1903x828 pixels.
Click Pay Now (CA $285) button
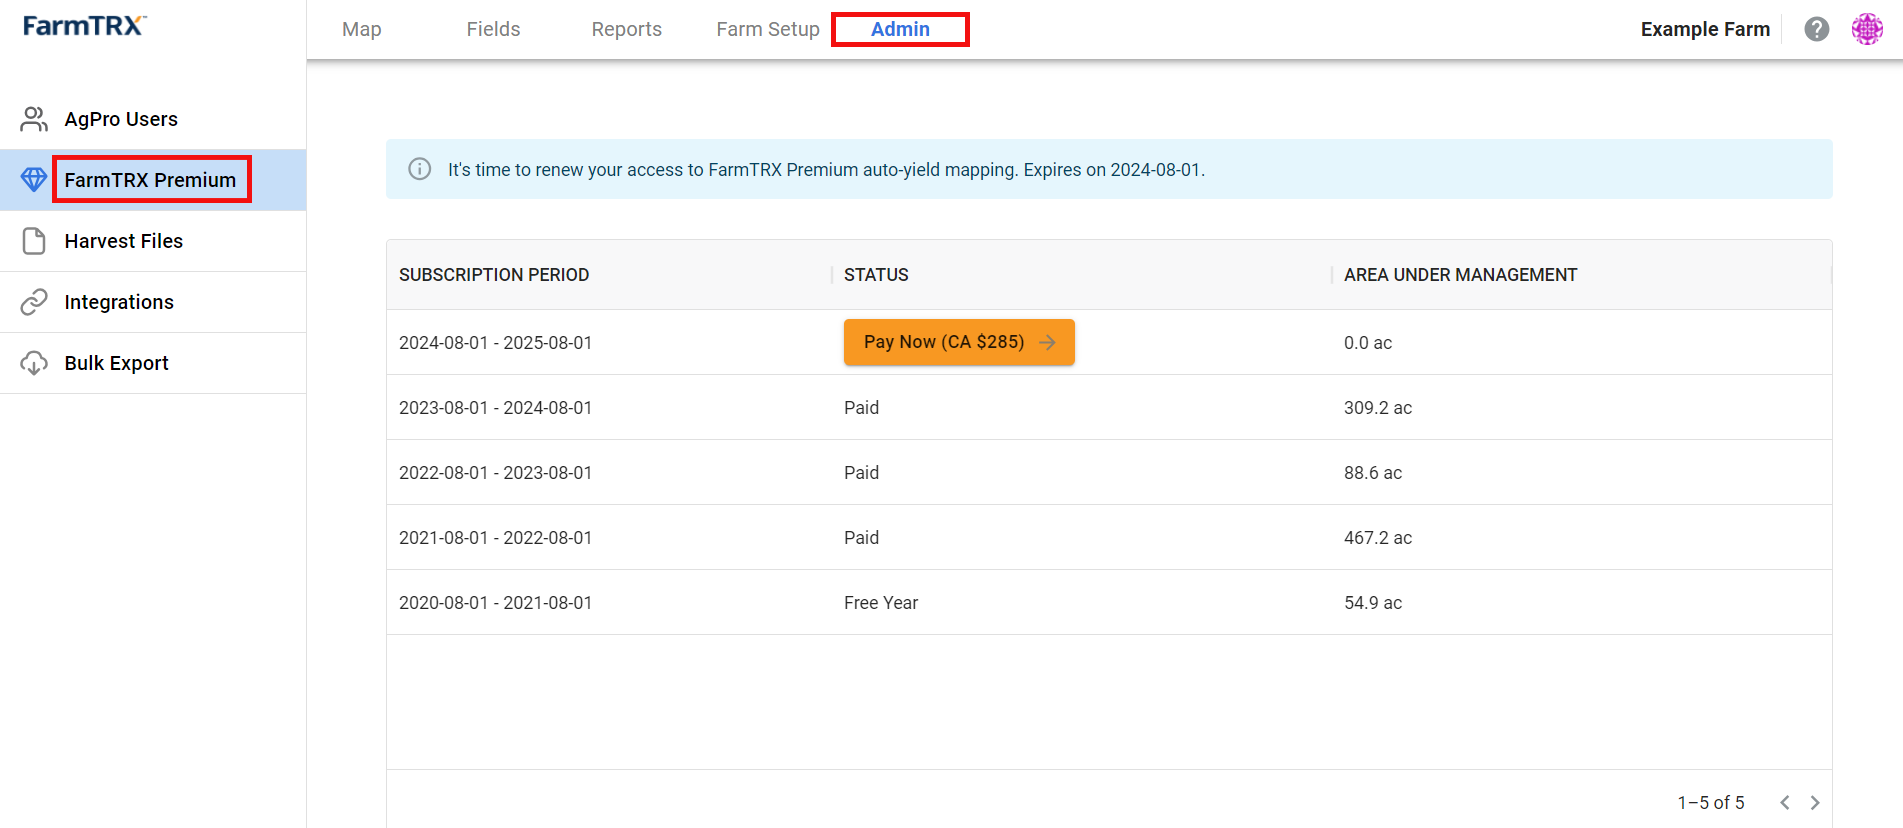959,342
